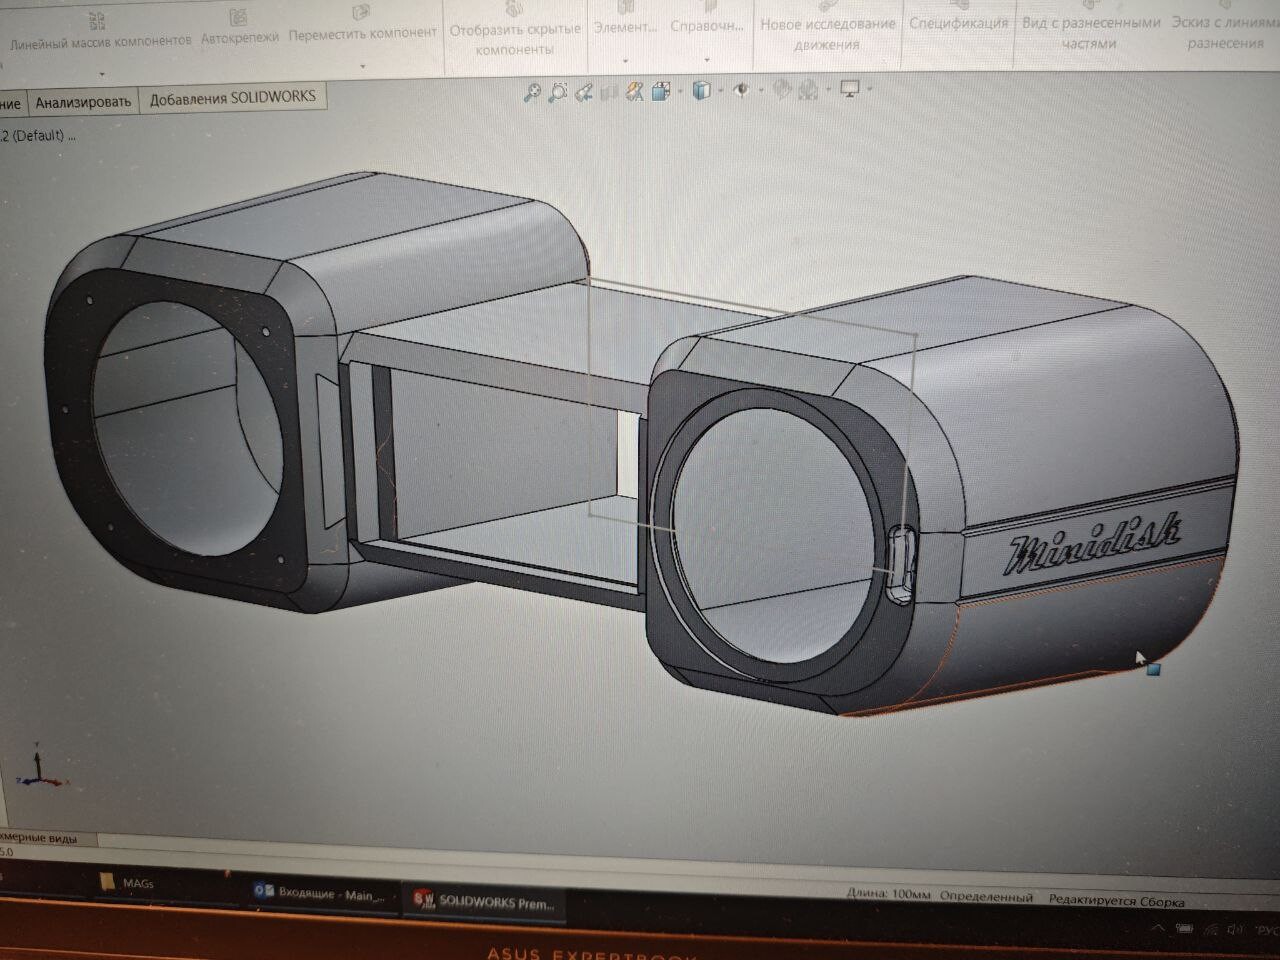Expand the Display Style dropdown arrow
Viewport: 1280px width, 960px height.
pos(720,91)
